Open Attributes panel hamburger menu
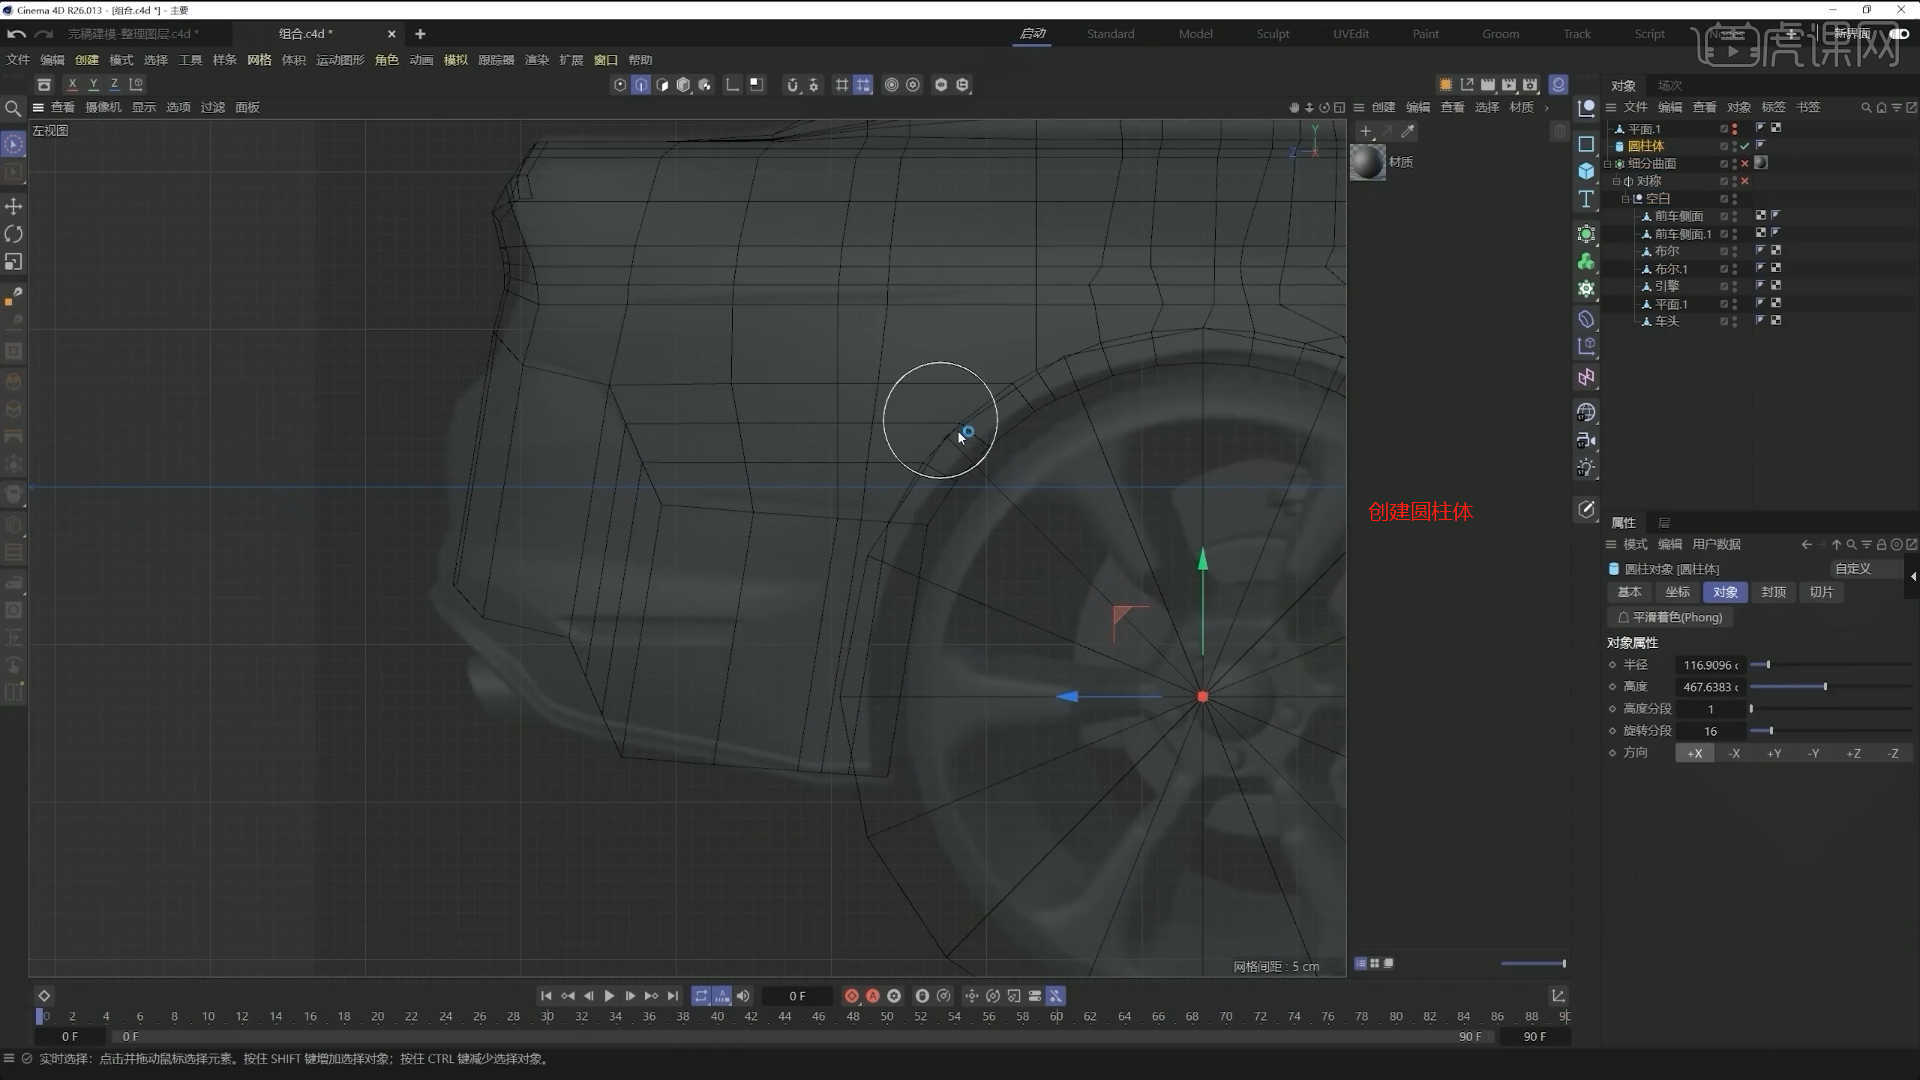Viewport: 1920px width, 1080px height. point(1611,544)
